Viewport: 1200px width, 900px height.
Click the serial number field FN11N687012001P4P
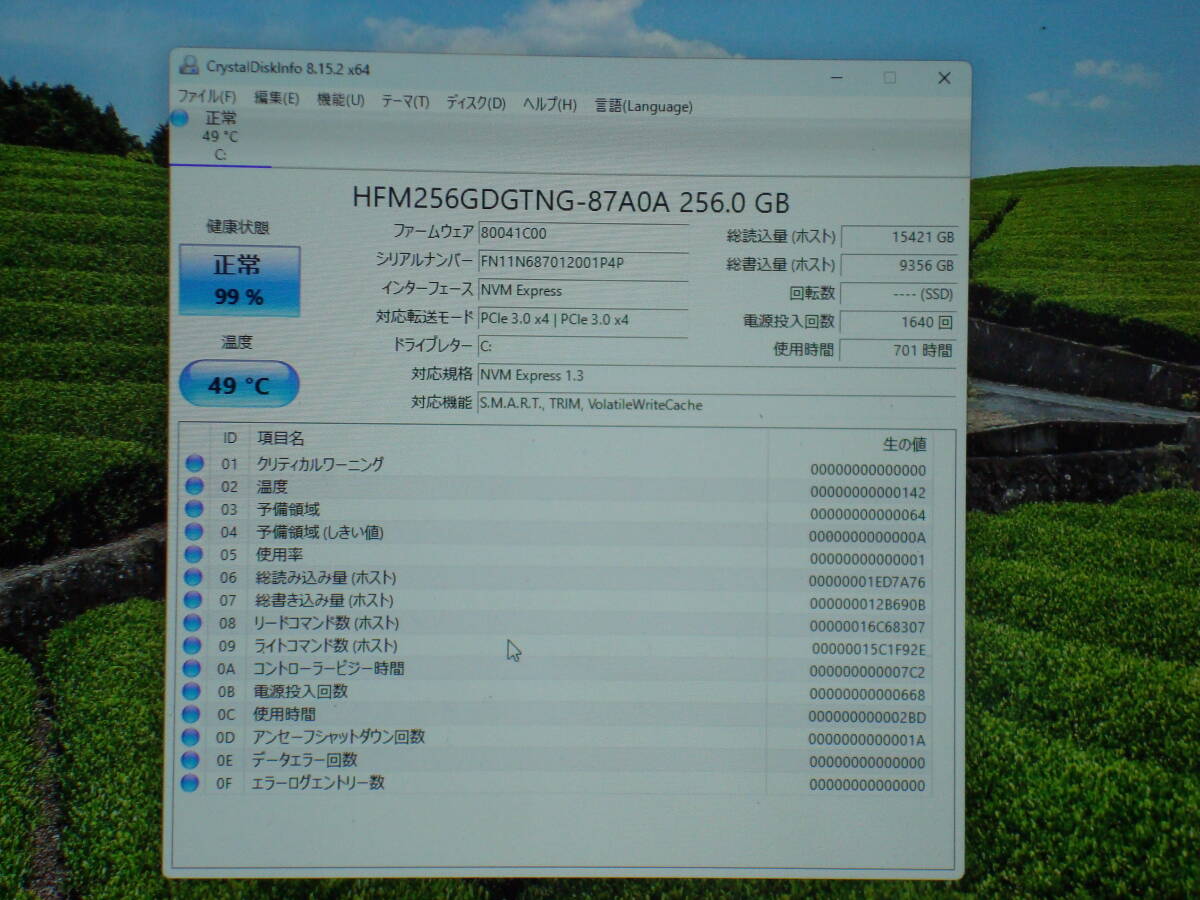583,262
